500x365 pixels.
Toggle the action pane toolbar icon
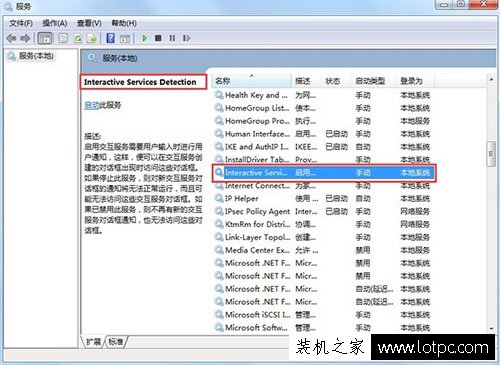click(x=125, y=38)
